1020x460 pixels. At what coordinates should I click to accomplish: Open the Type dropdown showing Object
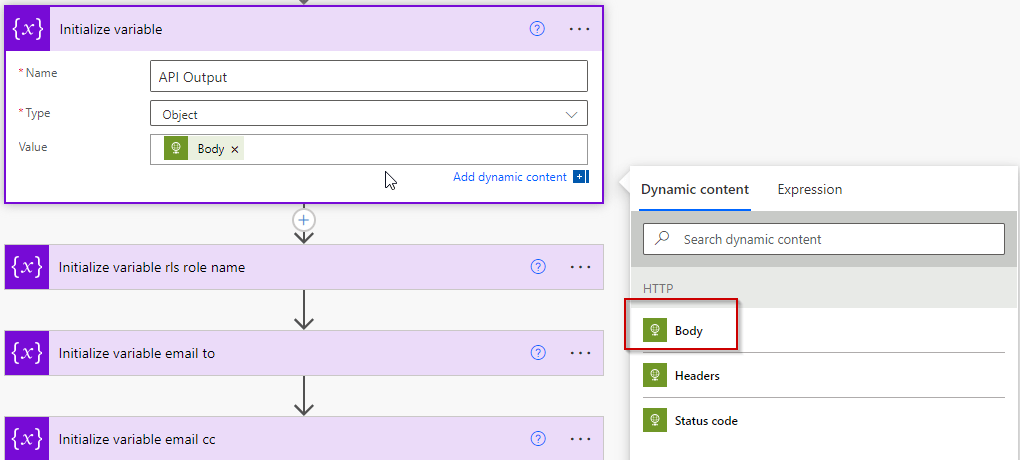click(x=368, y=114)
